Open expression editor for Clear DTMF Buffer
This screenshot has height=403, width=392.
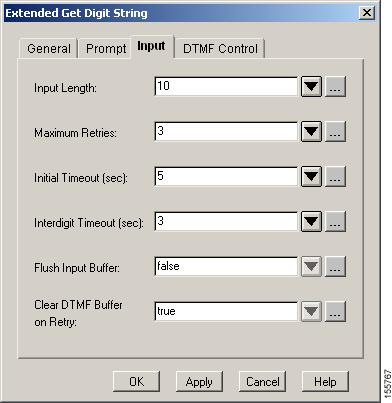coord(335,311)
